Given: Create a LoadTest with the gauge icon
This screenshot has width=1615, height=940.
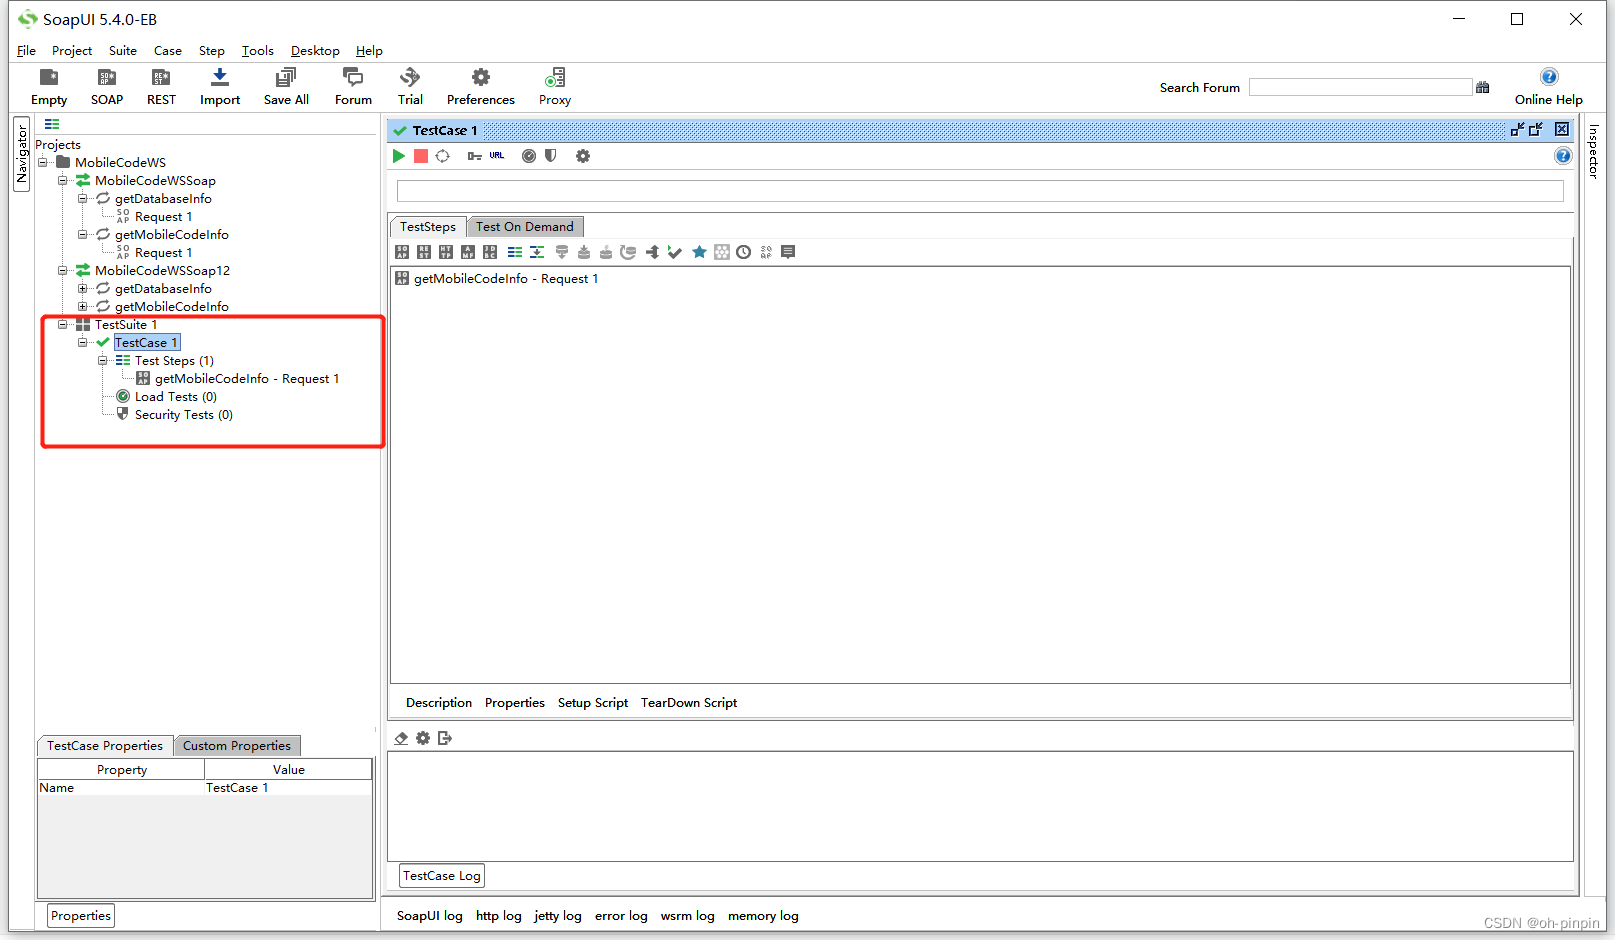Looking at the screenshot, I should coord(528,155).
